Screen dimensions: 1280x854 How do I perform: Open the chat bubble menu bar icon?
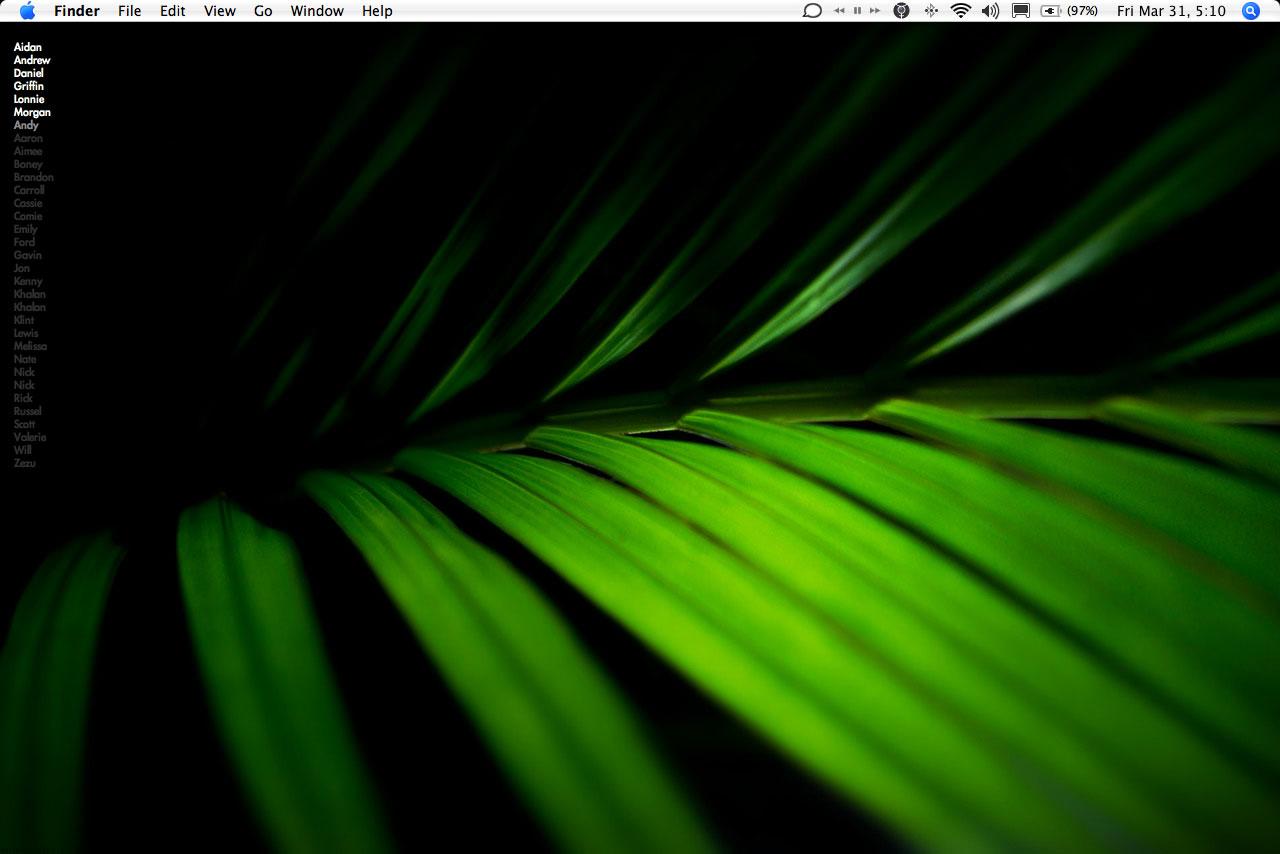tap(812, 11)
